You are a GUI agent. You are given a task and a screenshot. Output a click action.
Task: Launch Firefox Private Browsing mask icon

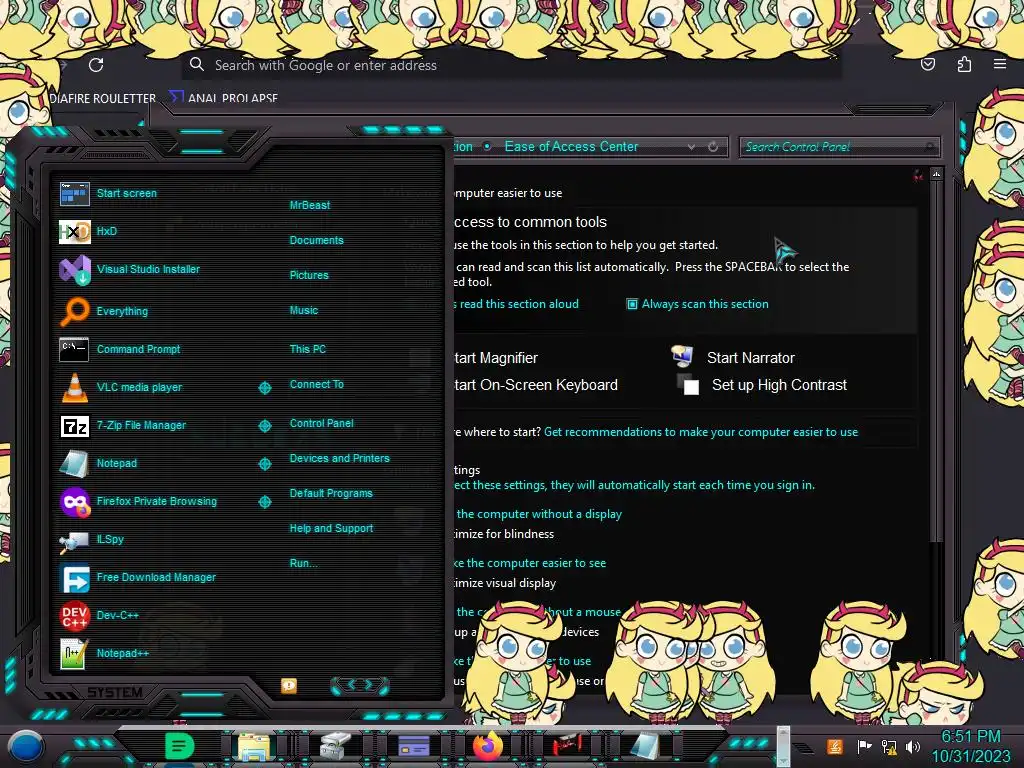coord(74,502)
